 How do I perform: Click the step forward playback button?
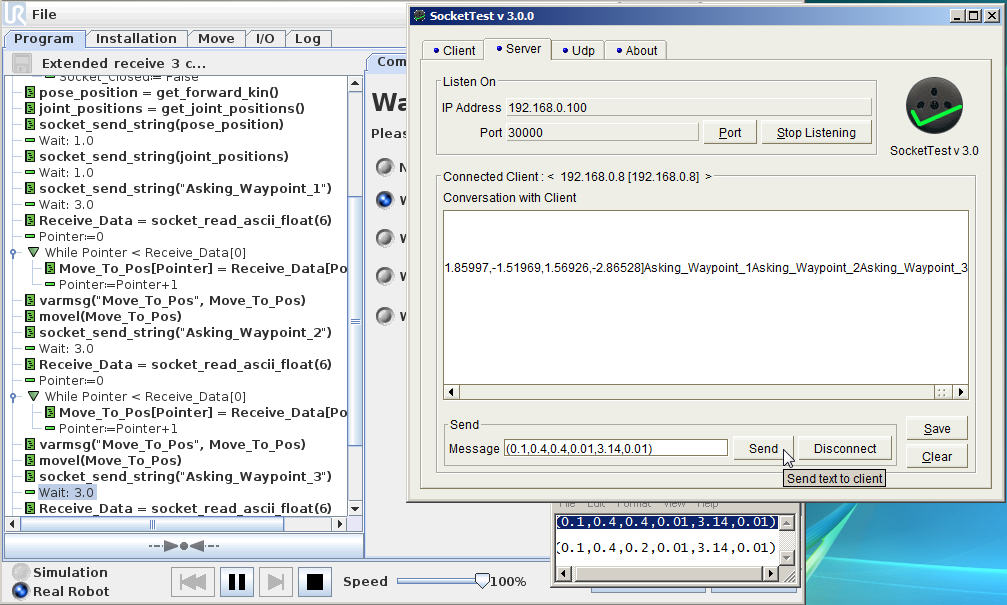pos(276,582)
